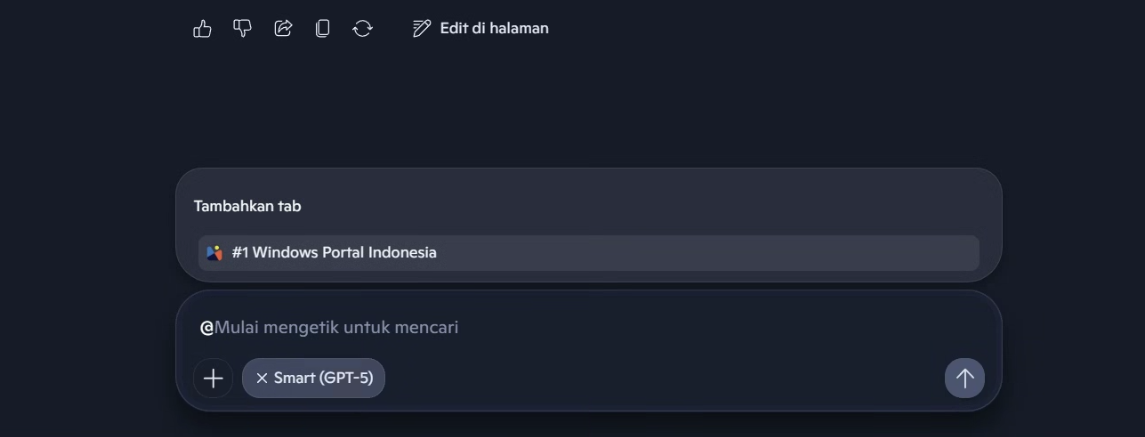Open the Smart (GPT-5) model selector chip
This screenshot has height=437, width=1145.
point(323,378)
